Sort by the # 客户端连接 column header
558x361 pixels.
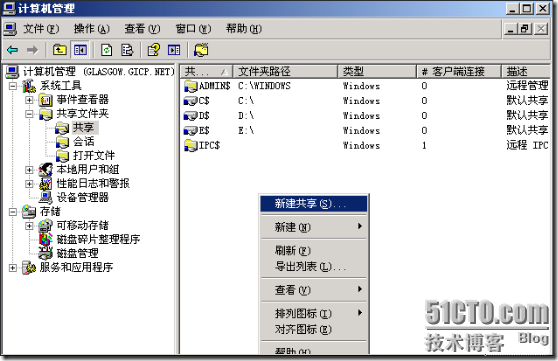pos(459,72)
